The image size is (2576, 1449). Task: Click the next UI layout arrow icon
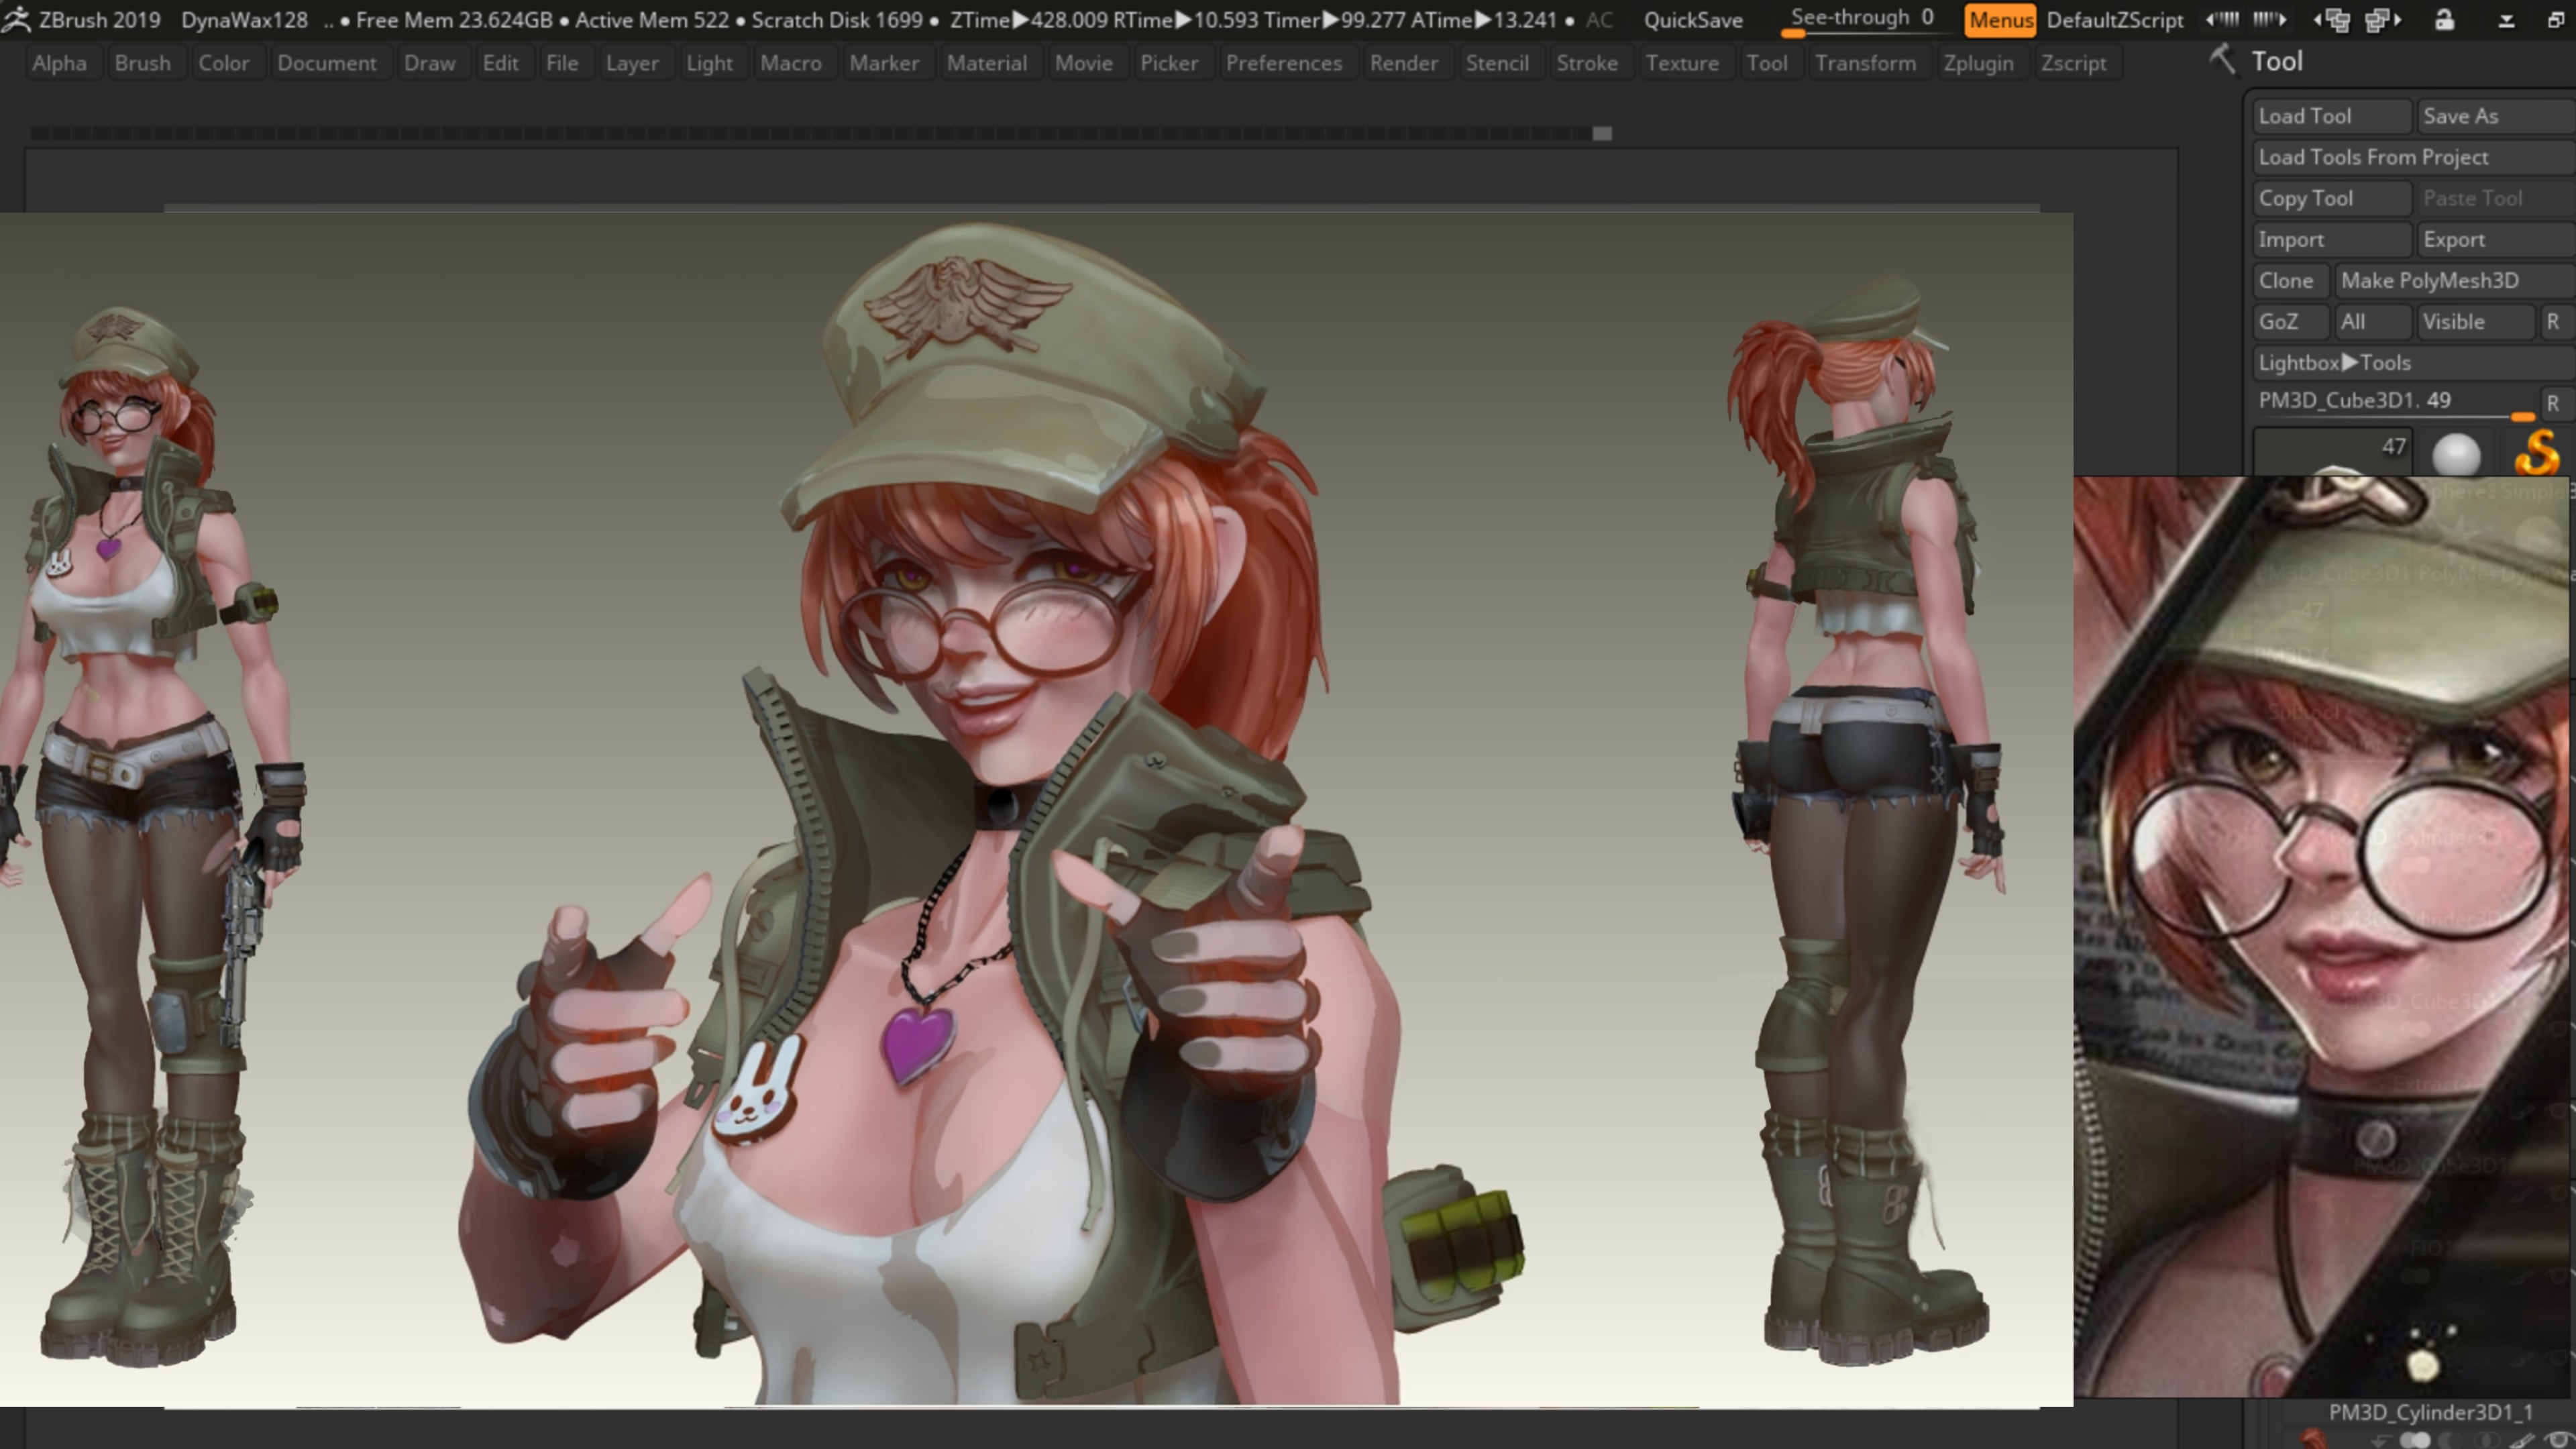2383,20
